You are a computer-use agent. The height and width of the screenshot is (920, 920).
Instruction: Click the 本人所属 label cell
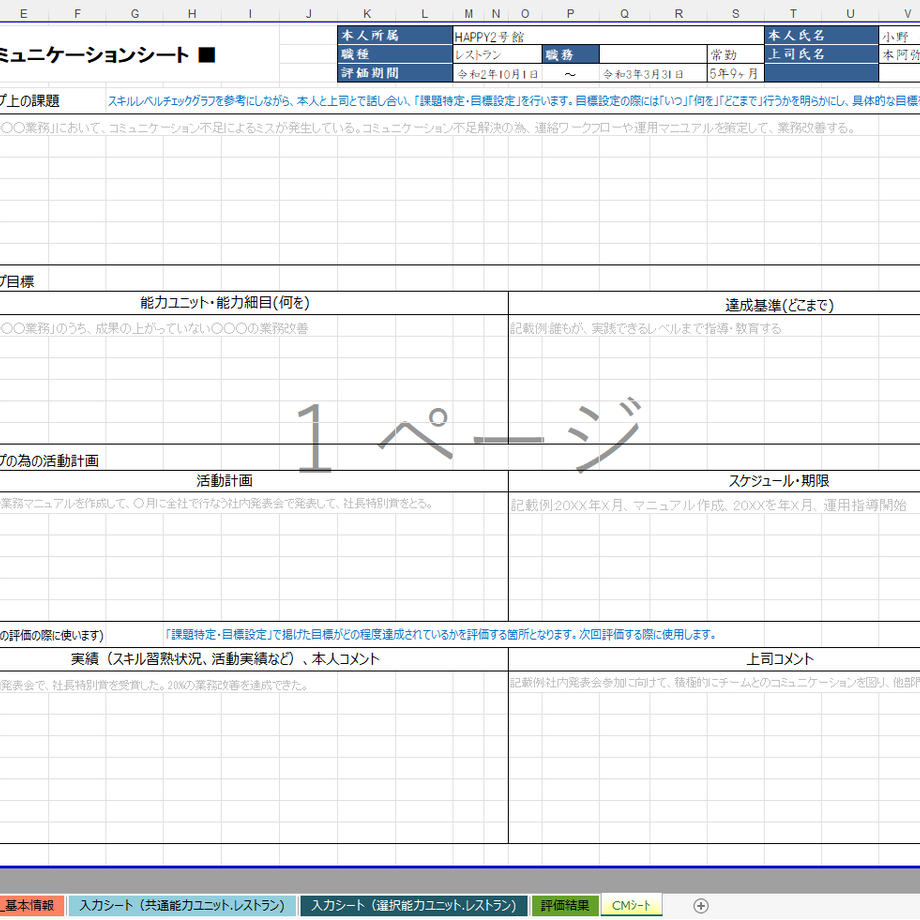395,36
